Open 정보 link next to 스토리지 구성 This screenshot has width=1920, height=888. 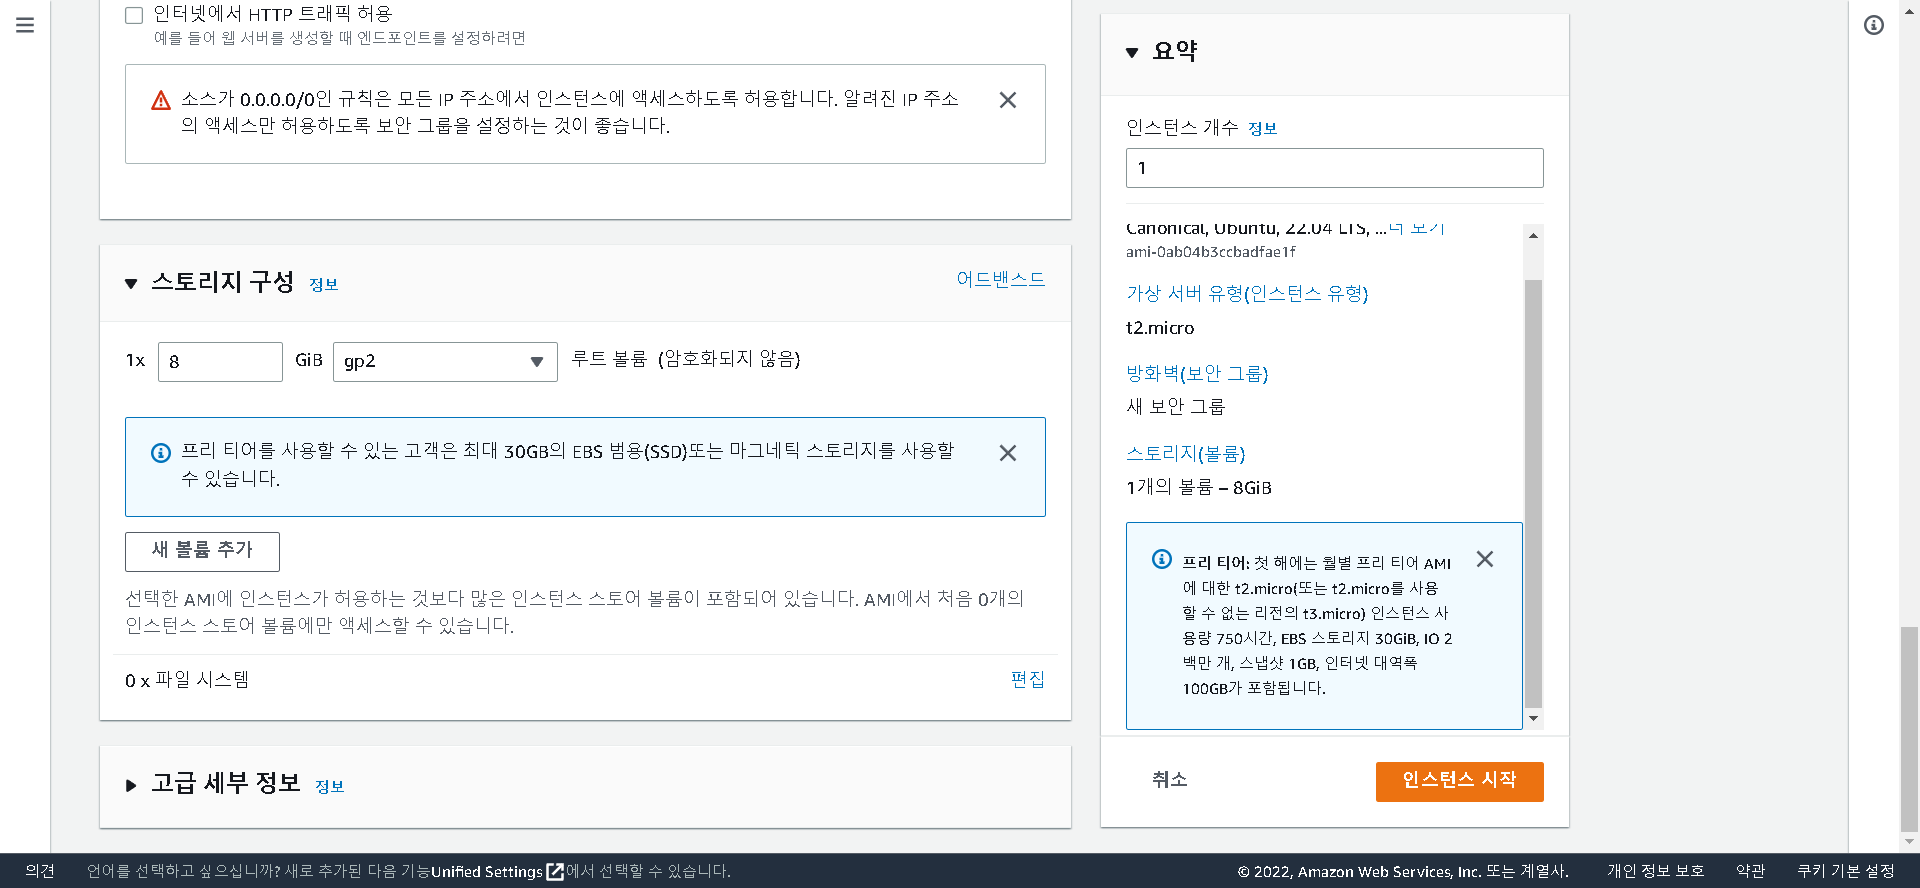(x=324, y=285)
